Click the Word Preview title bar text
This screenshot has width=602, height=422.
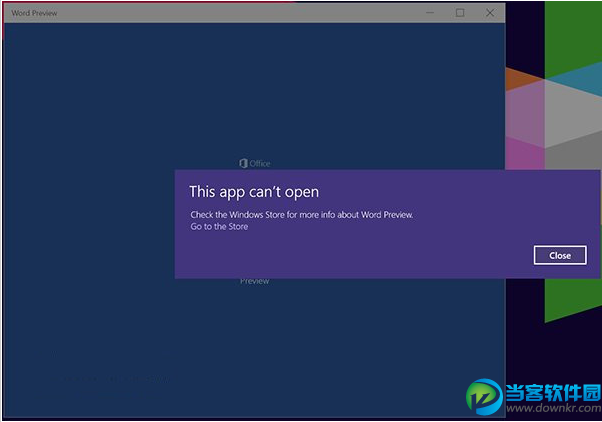click(x=34, y=13)
